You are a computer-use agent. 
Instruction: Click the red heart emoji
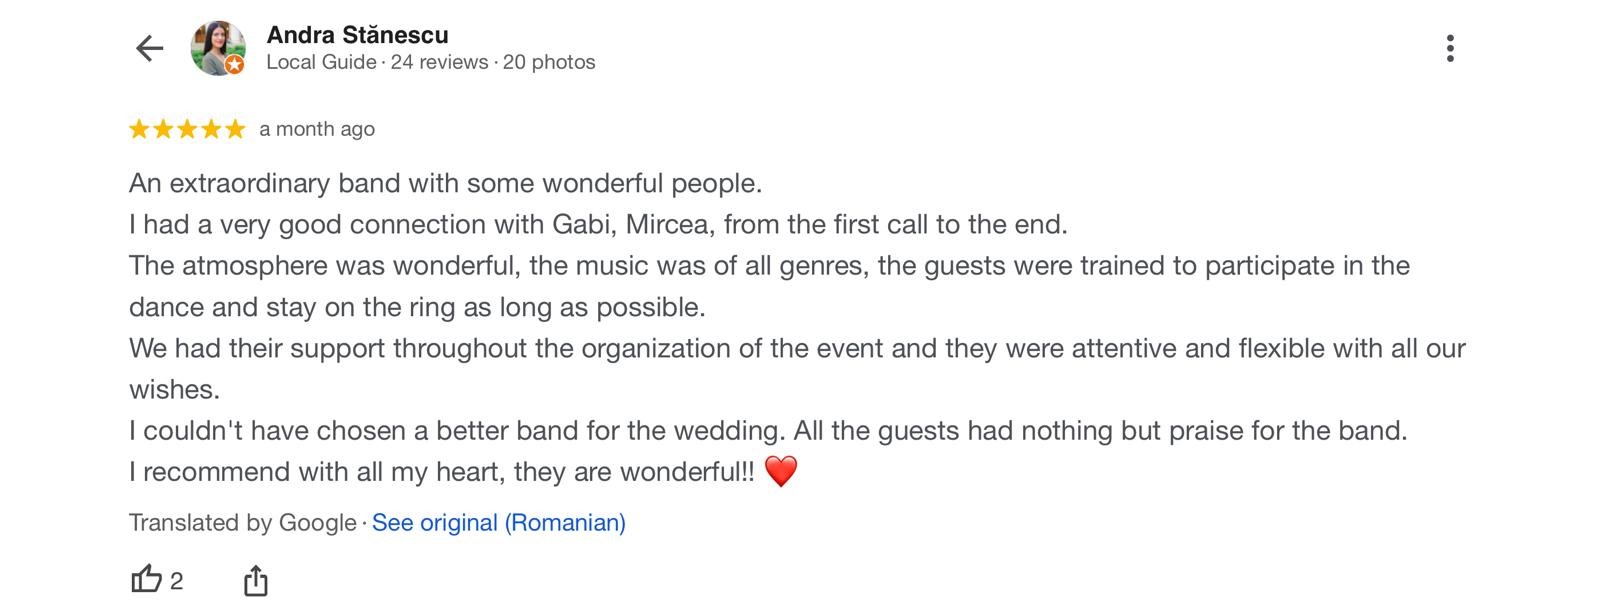780,471
